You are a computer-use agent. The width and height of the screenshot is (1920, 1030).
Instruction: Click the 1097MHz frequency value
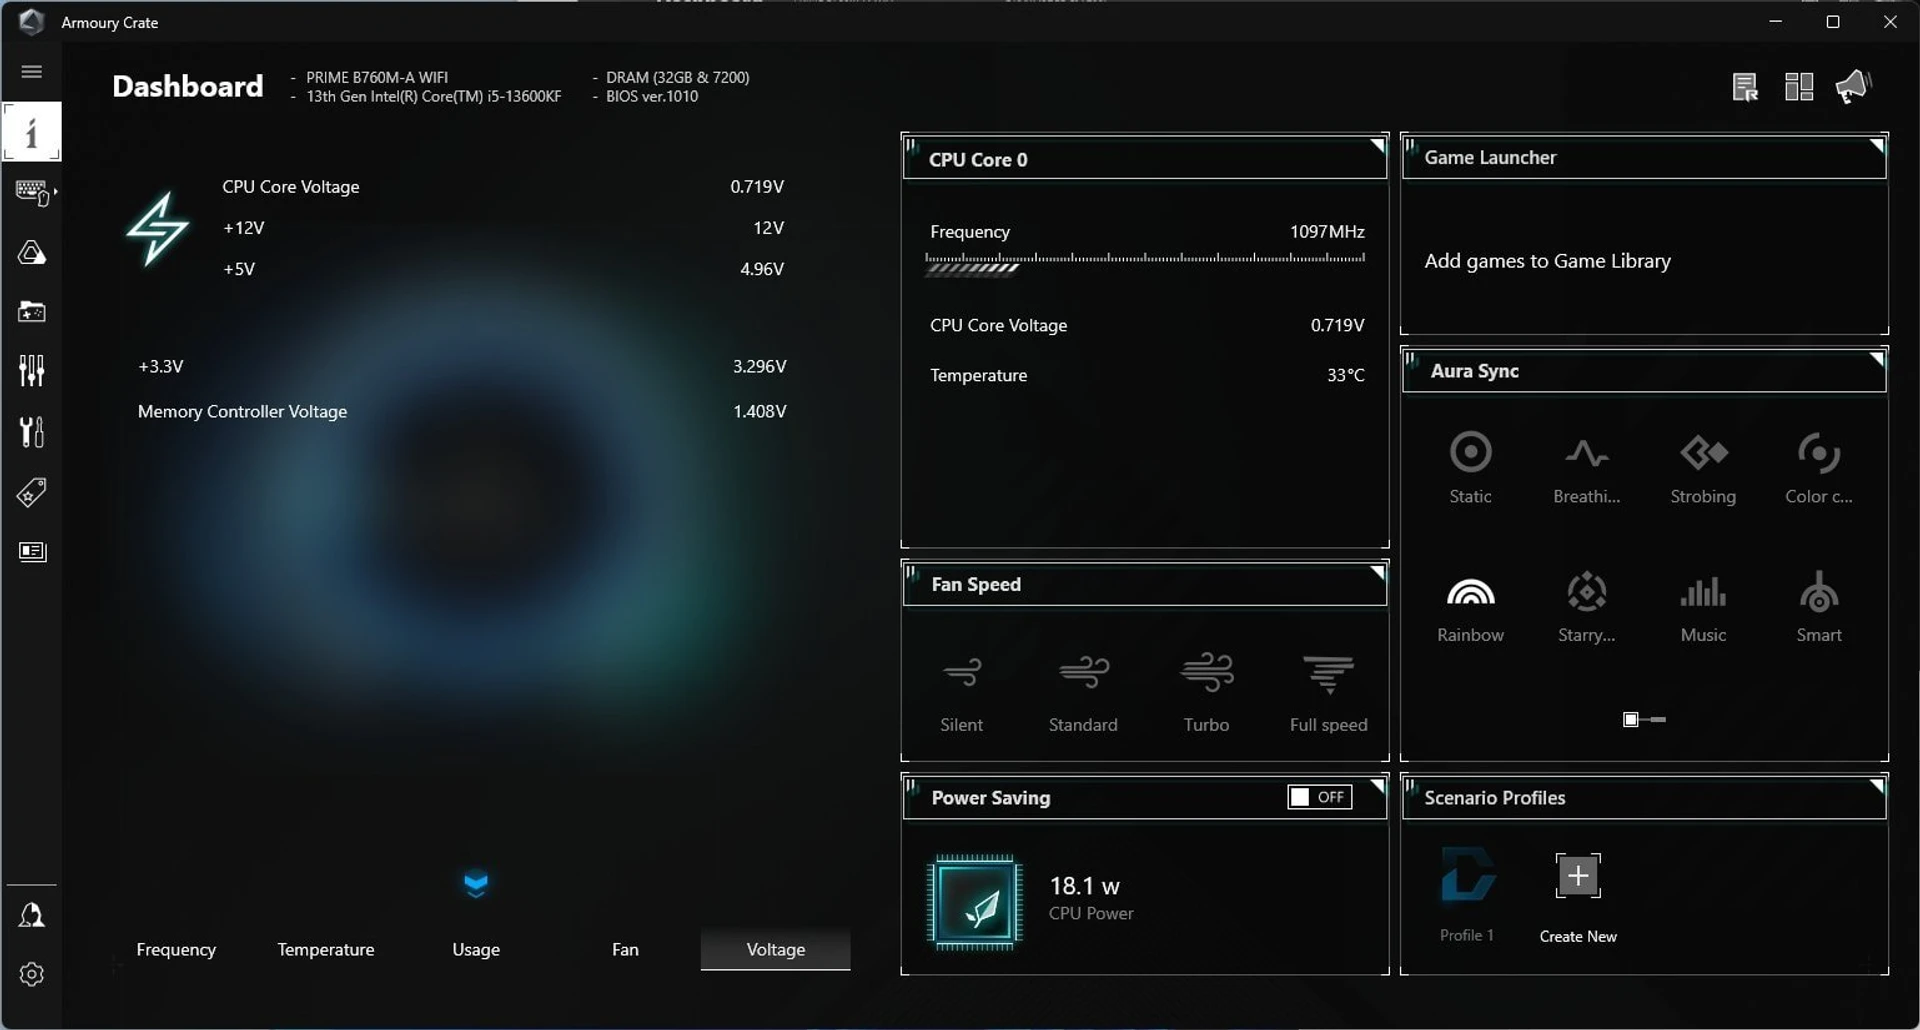pyautogui.click(x=1327, y=231)
